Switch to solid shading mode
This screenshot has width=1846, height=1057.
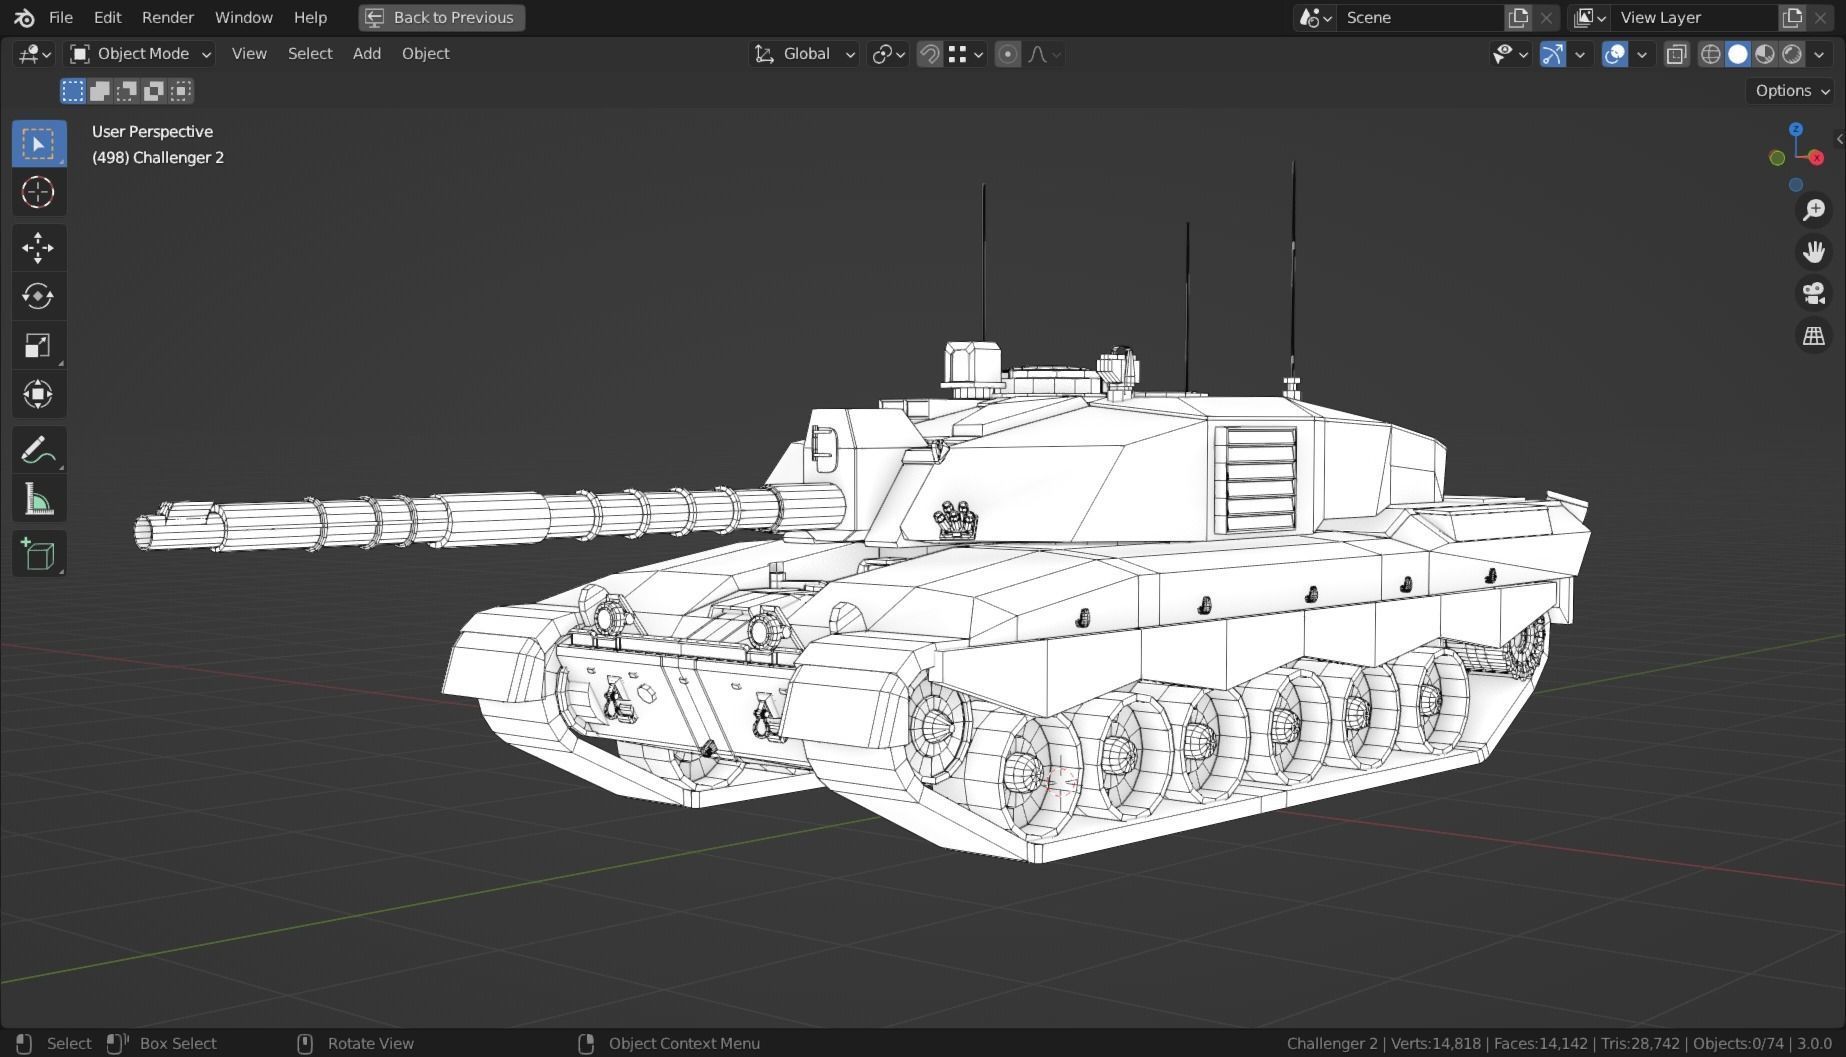coord(1738,54)
